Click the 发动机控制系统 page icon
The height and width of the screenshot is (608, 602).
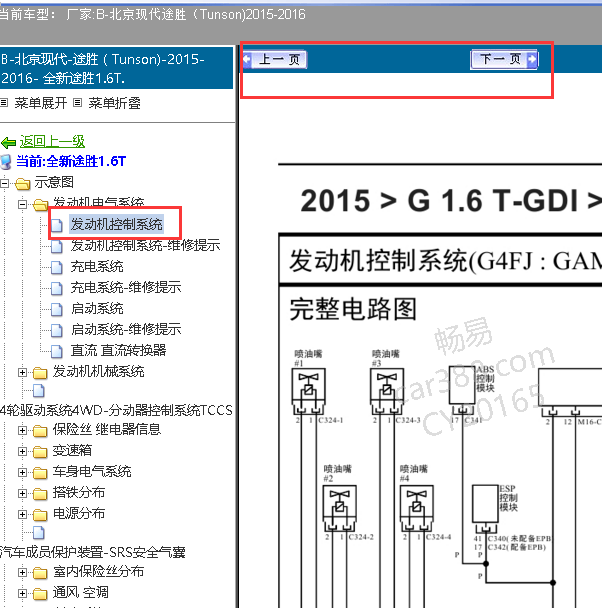(57, 225)
